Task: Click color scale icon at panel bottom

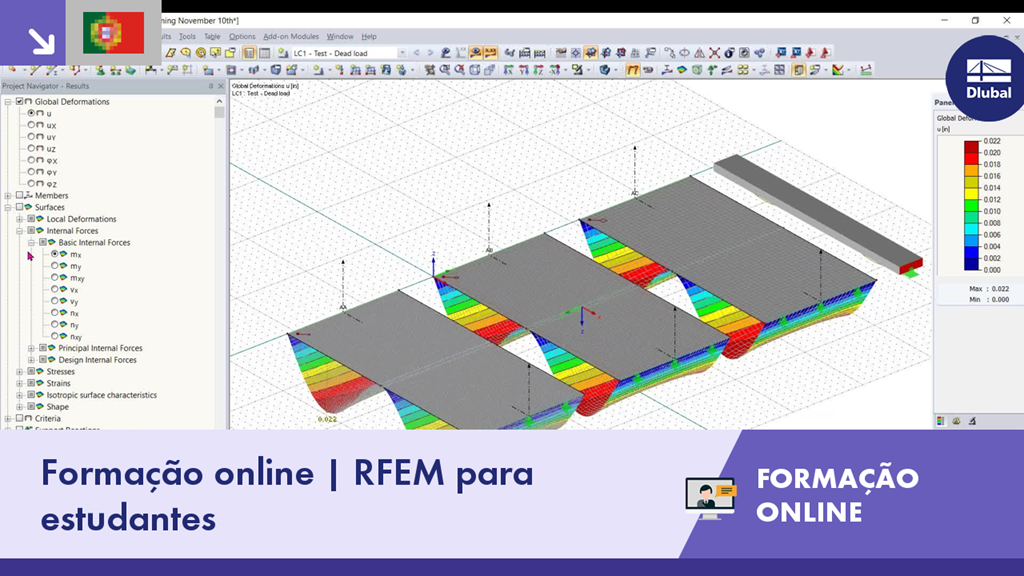Action: (940, 421)
